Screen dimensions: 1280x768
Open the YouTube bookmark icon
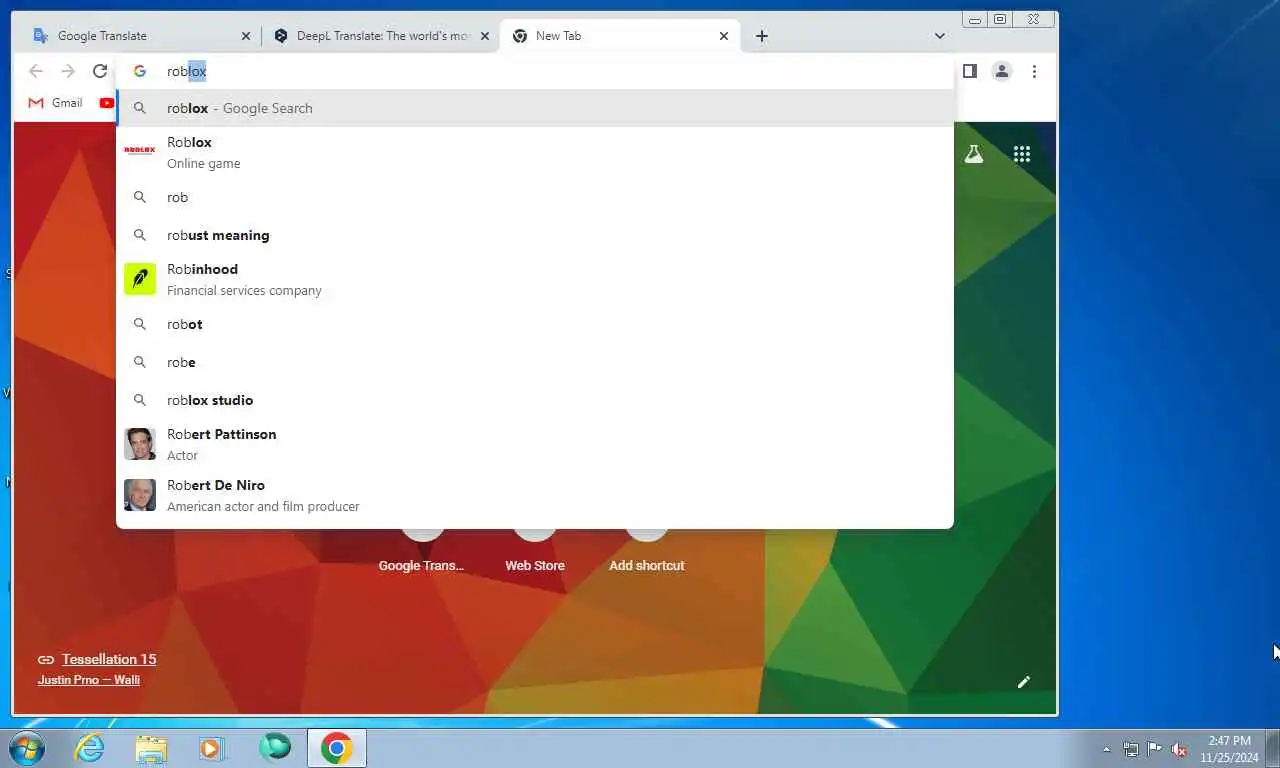pyautogui.click(x=107, y=102)
